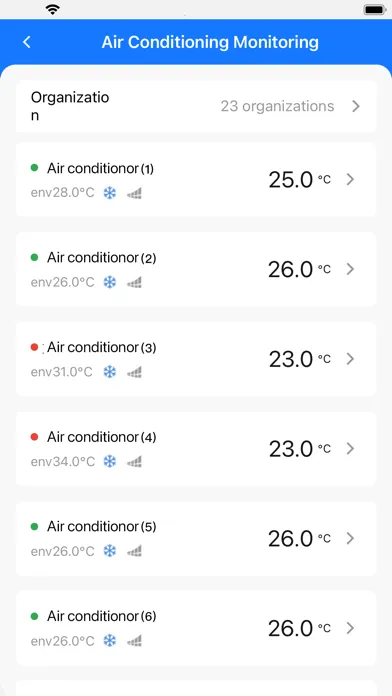This screenshot has height=696, width=392.
Task: Click the snowflake icon for Air conditionor (2)
Action: click(110, 282)
